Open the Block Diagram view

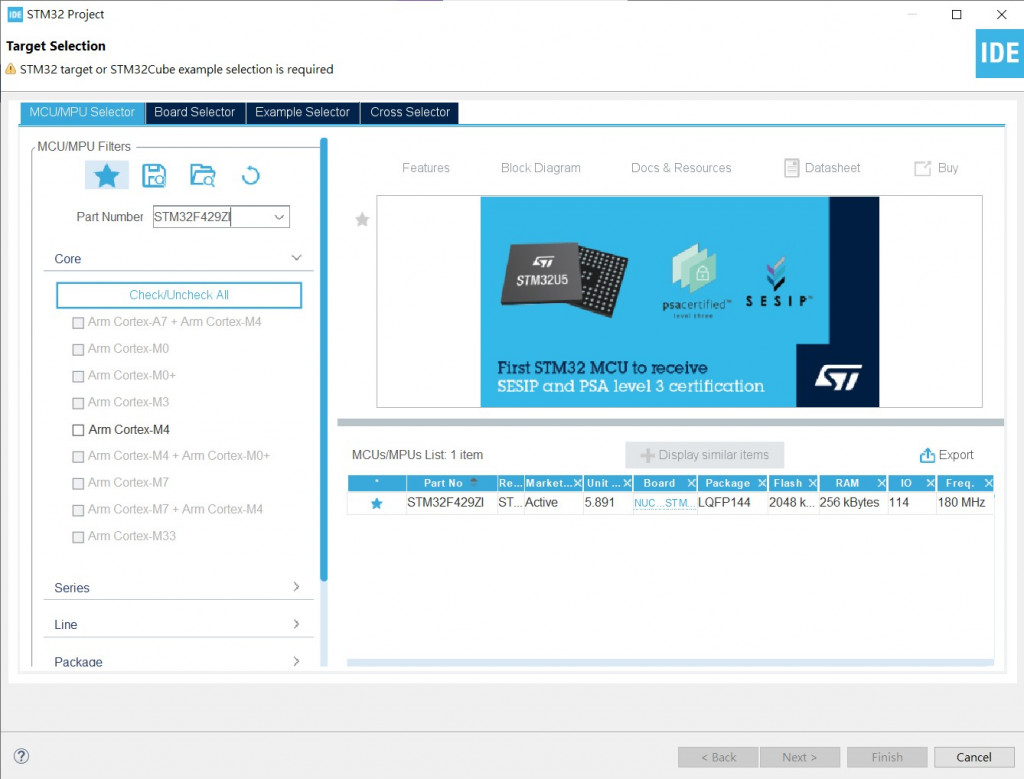coord(541,168)
